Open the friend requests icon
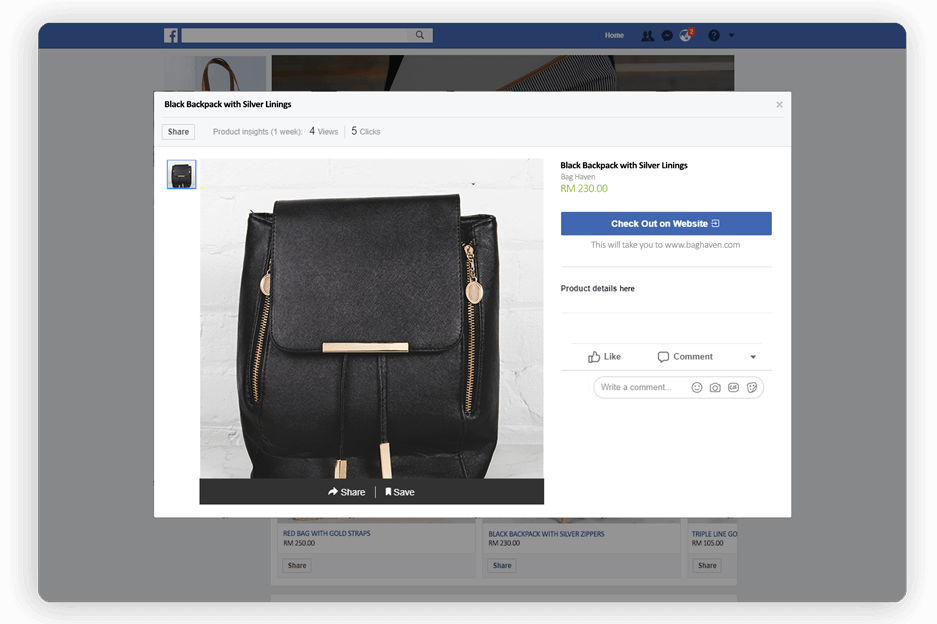Viewport: 937px width, 624px height. [647, 36]
